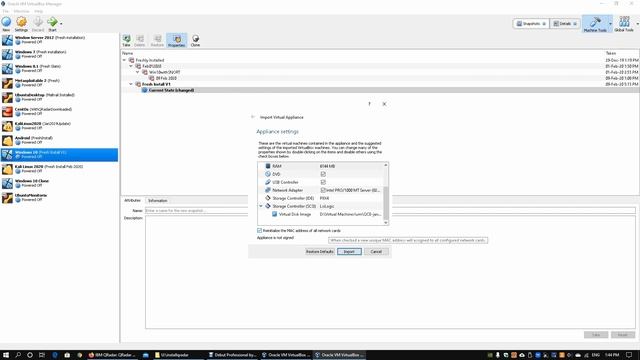Click the snapshot Name input field
This screenshot has width=640, height=360.
[390, 211]
